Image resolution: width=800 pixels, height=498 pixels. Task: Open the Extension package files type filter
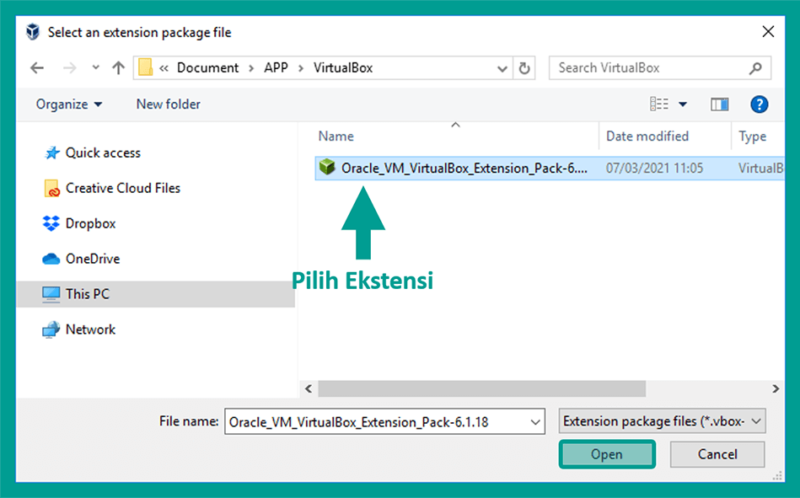[662, 421]
